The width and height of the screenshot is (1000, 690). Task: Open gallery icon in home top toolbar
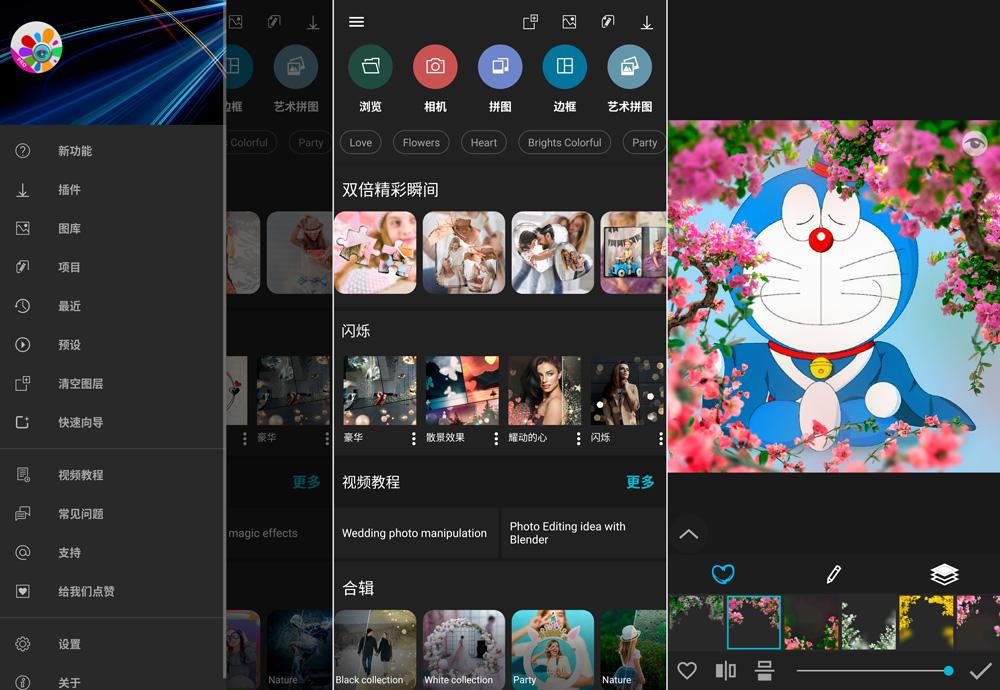[x=569, y=22]
